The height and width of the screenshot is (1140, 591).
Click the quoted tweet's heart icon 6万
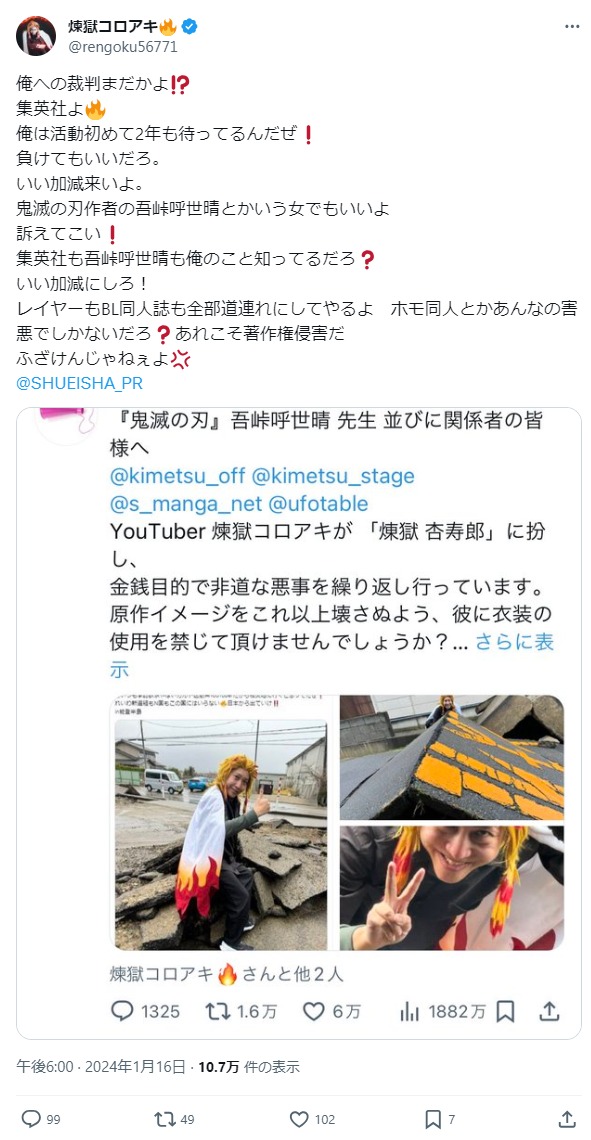click(313, 1011)
